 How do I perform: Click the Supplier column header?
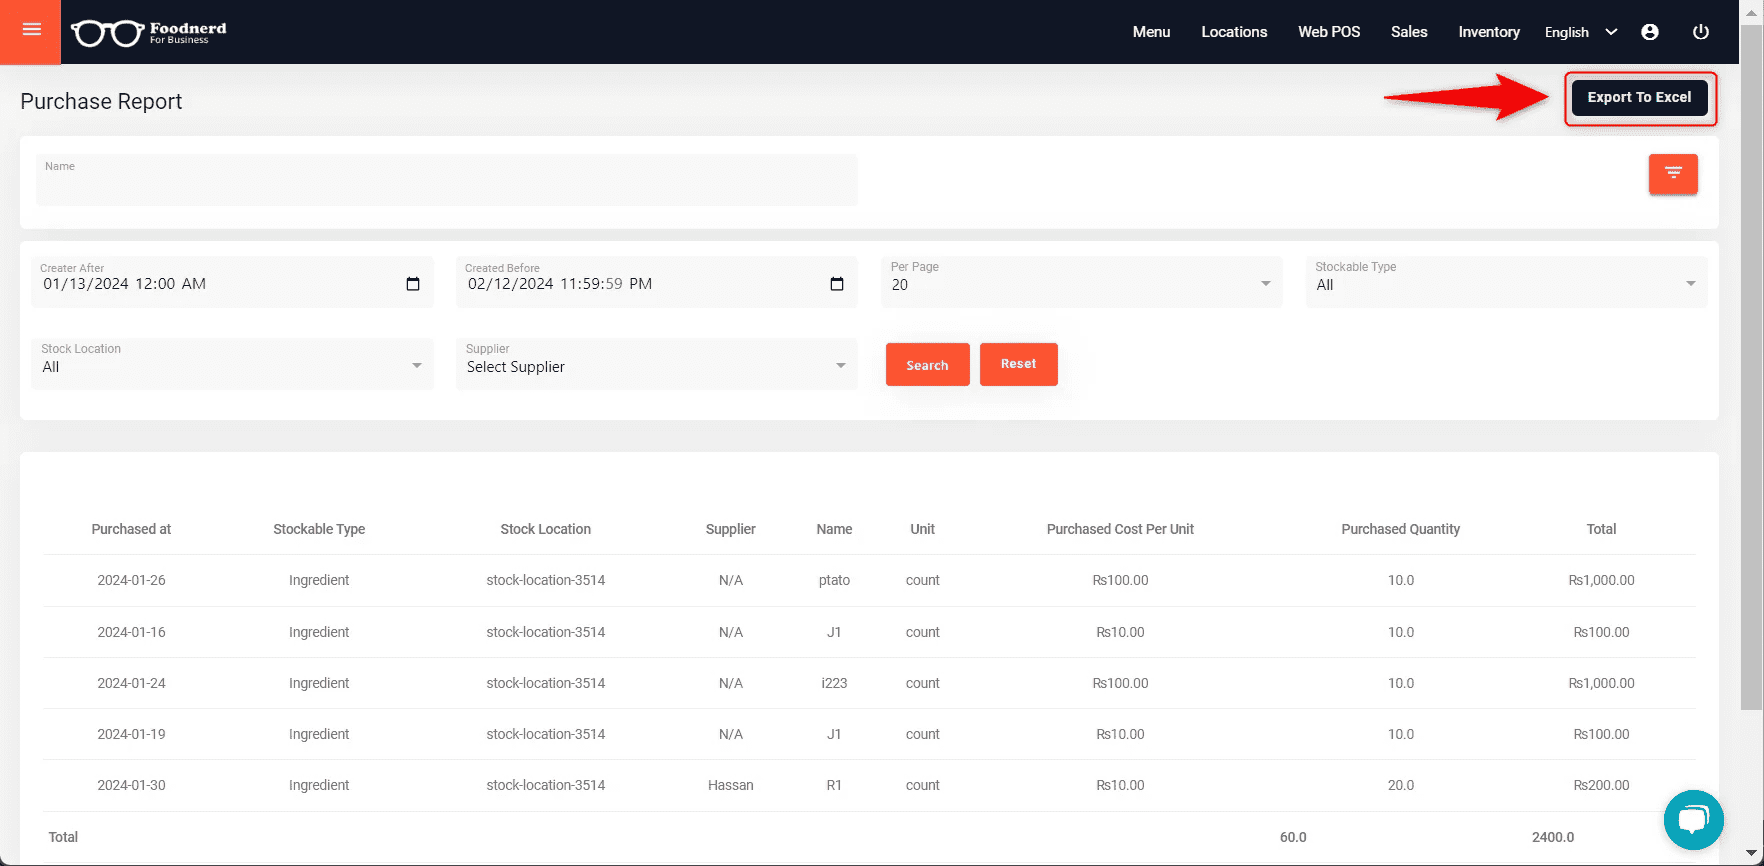730,529
